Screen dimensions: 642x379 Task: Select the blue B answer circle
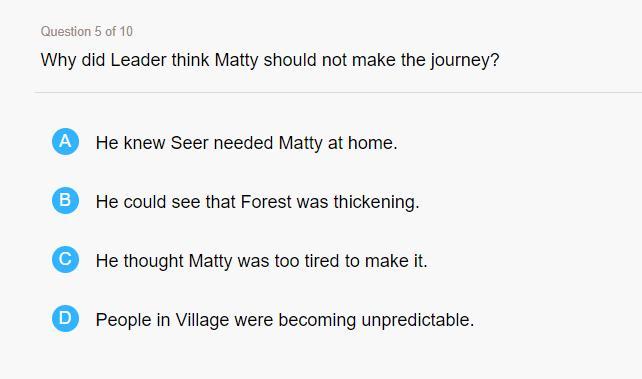(x=66, y=201)
